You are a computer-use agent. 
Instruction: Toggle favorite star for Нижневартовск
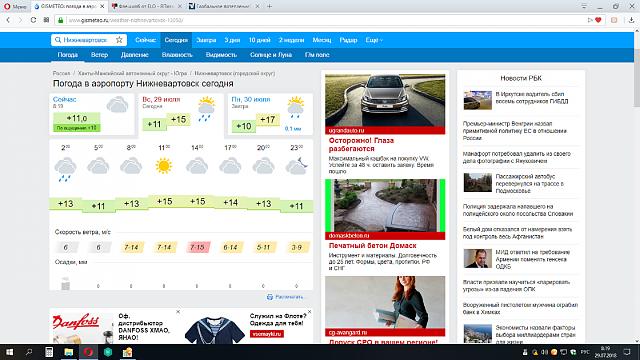[119, 40]
